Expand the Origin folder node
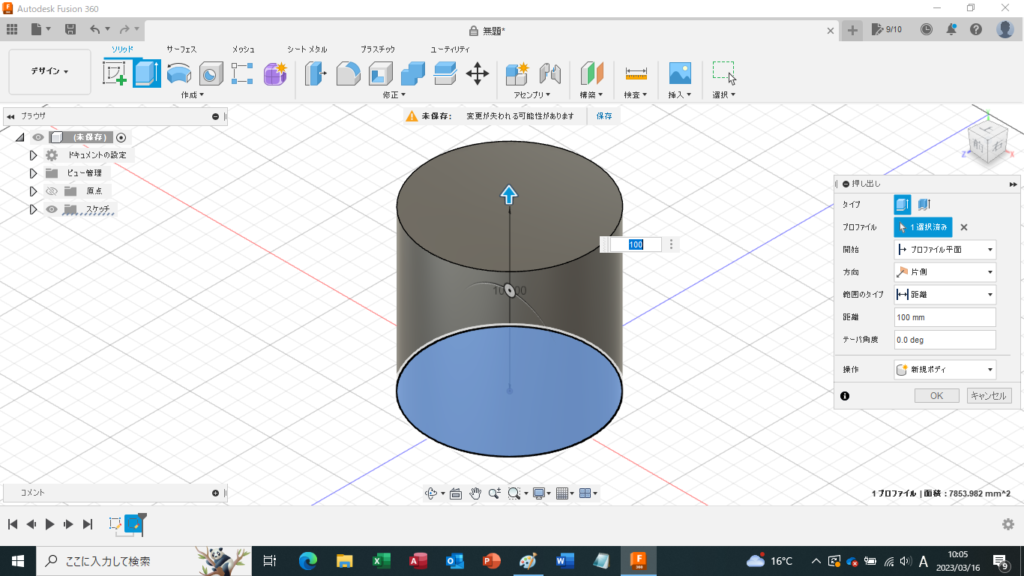 click(x=33, y=191)
